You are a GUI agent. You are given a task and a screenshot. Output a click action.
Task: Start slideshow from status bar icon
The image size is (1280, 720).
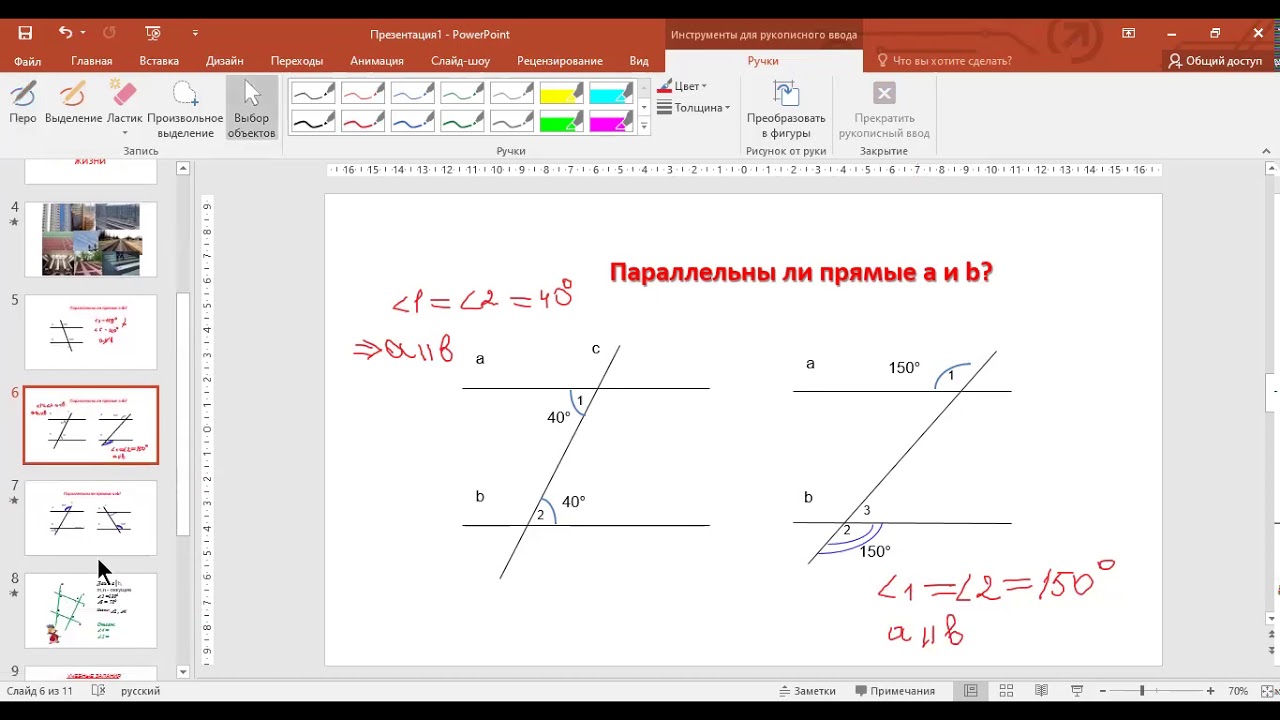pos(1077,691)
